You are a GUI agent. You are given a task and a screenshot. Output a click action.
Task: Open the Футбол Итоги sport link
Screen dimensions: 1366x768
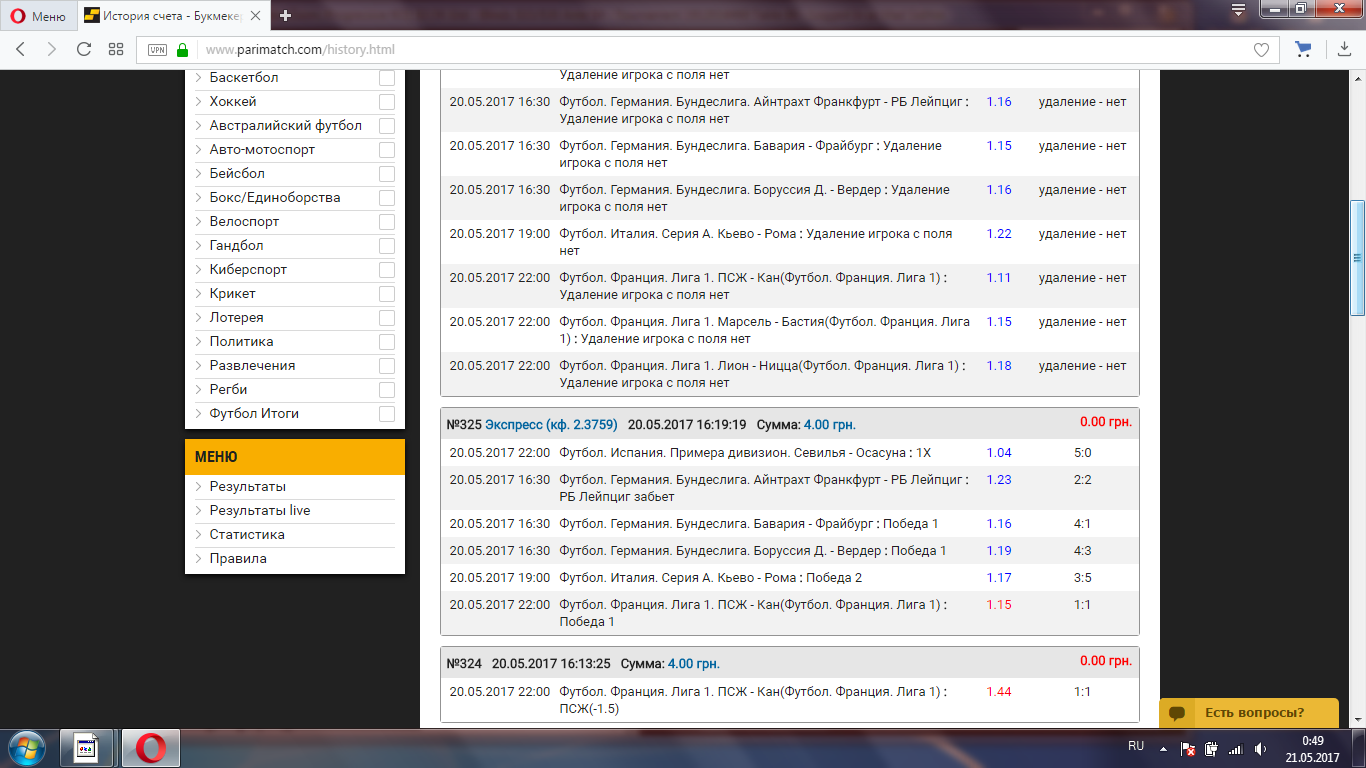coord(254,414)
